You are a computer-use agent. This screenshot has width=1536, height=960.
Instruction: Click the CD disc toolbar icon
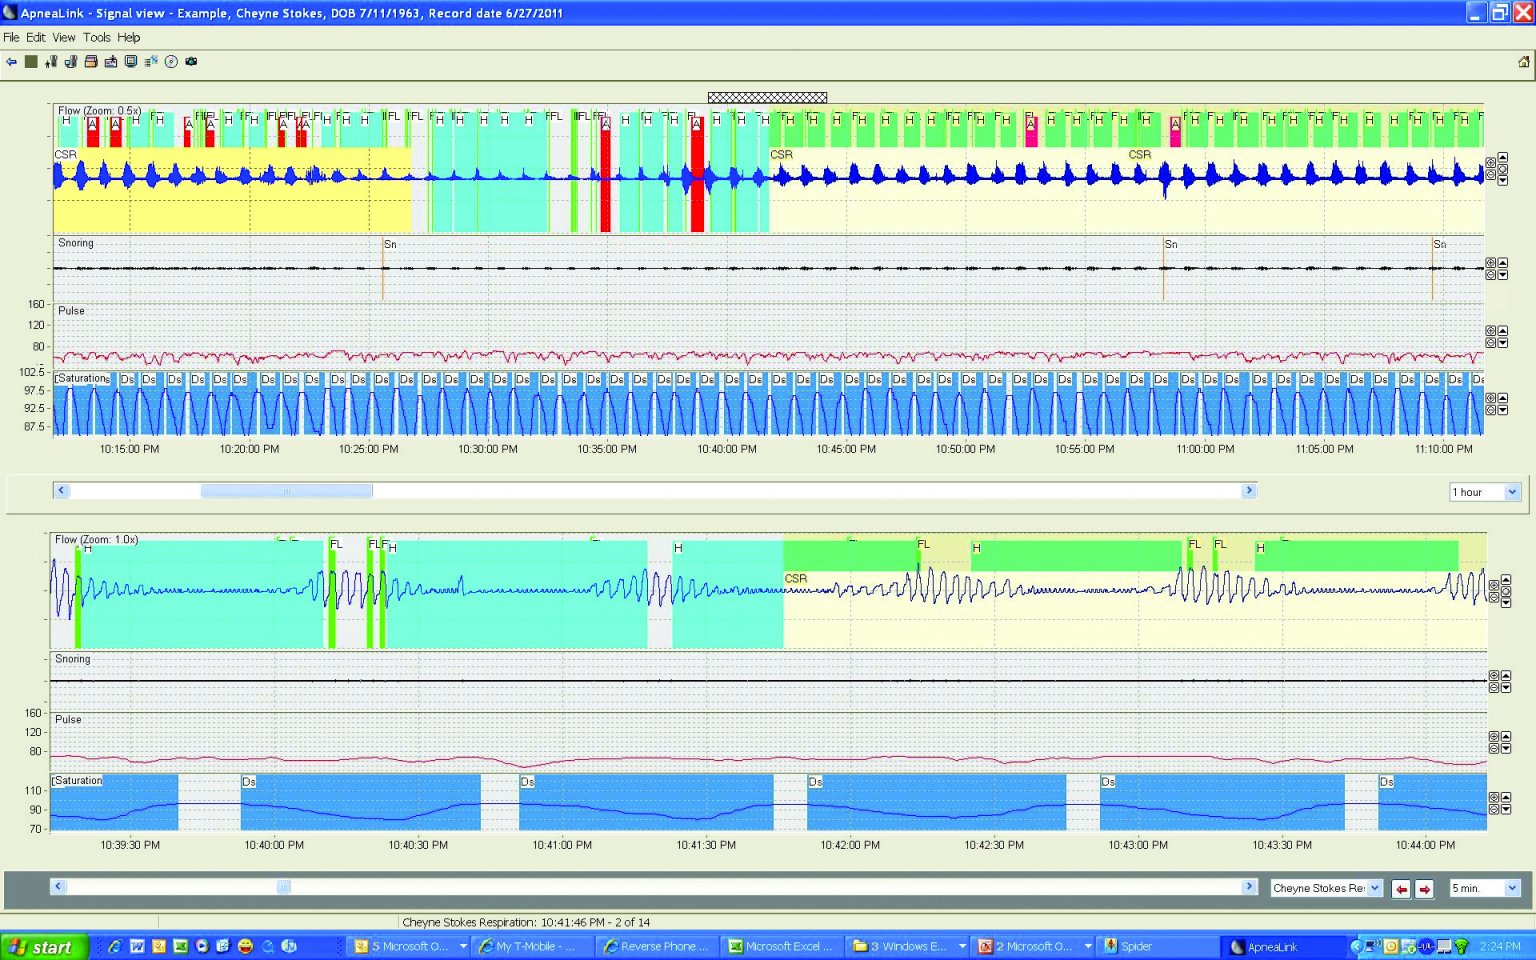click(171, 62)
